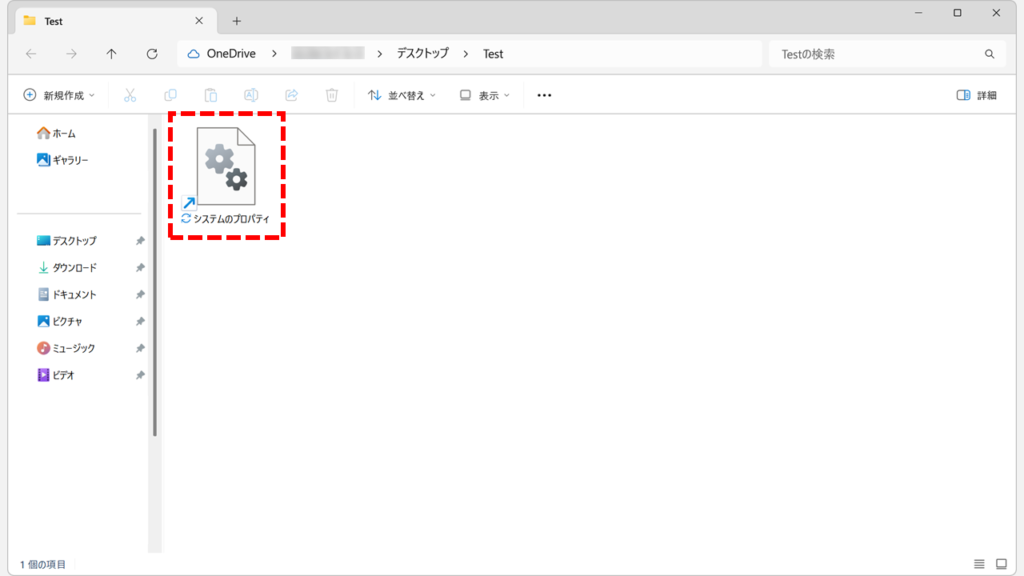Click the pin icon beside ビデオ
The width and height of the screenshot is (1024, 576).
point(140,375)
